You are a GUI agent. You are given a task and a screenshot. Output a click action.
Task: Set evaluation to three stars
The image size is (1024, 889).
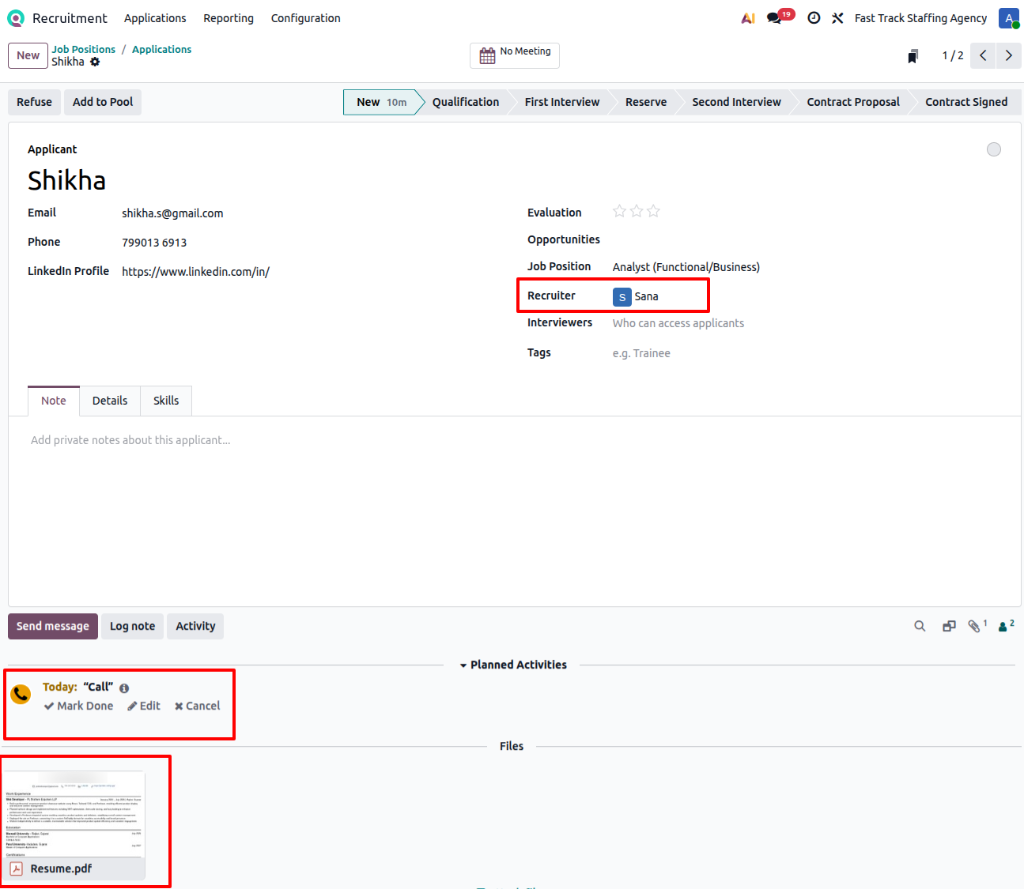pyautogui.click(x=654, y=212)
